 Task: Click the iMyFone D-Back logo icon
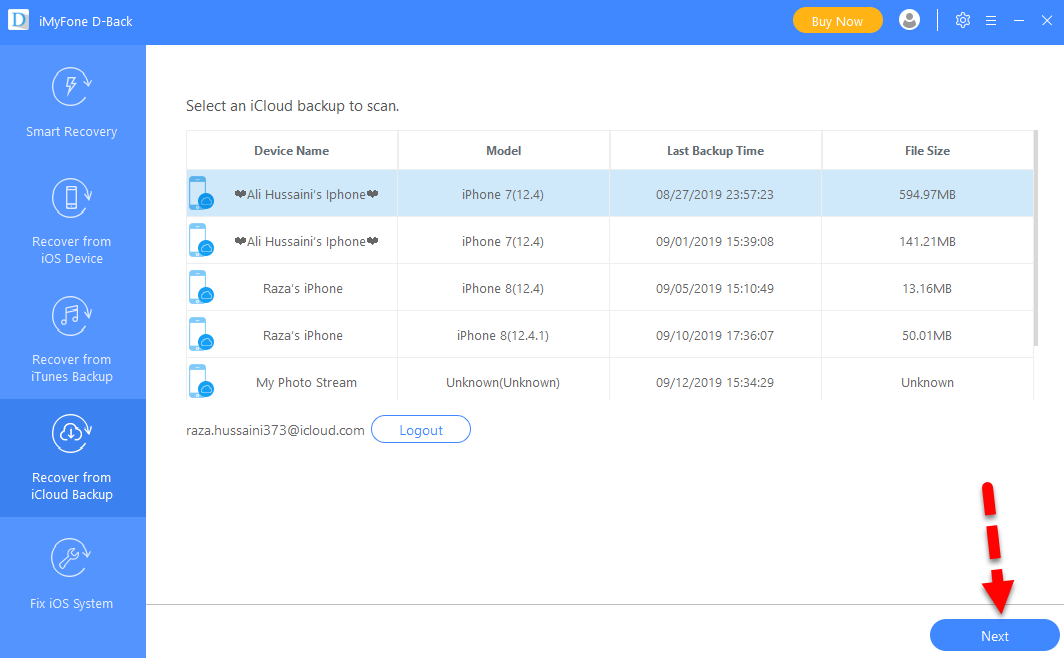(x=19, y=21)
